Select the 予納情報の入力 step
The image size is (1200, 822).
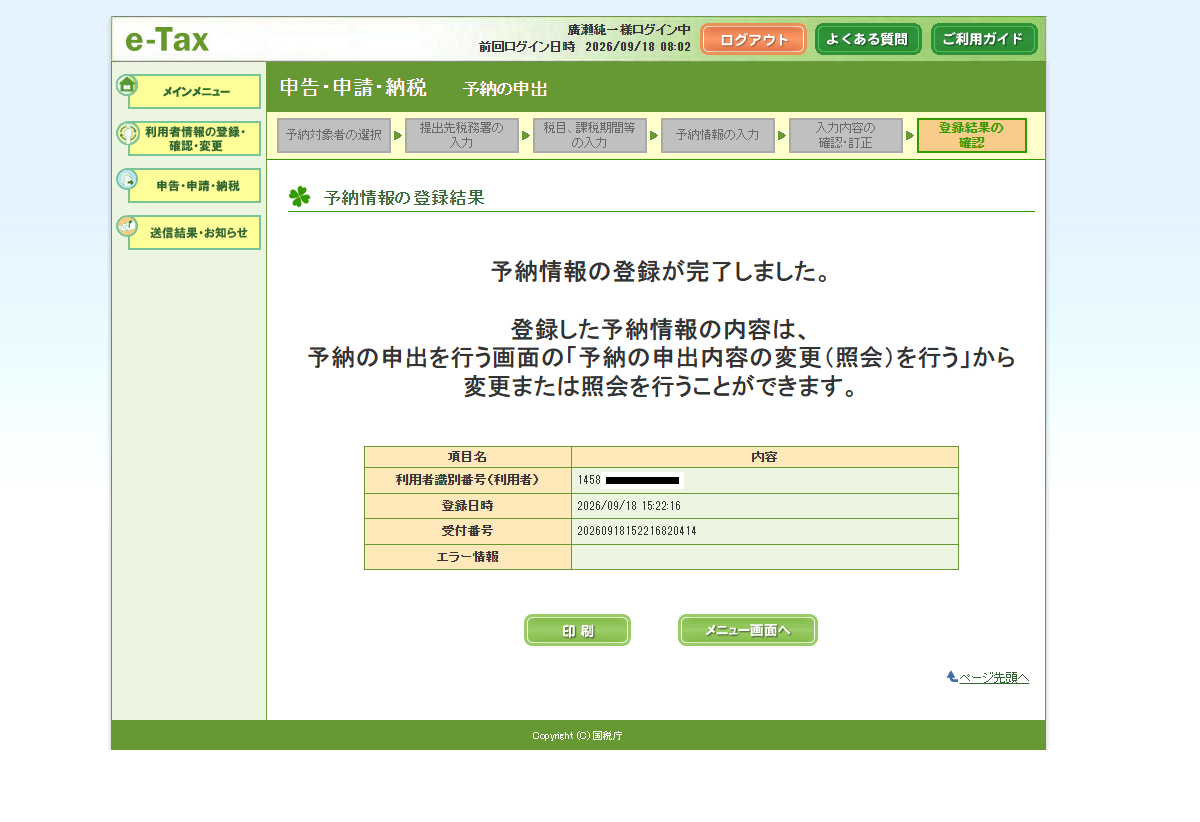tap(717, 135)
